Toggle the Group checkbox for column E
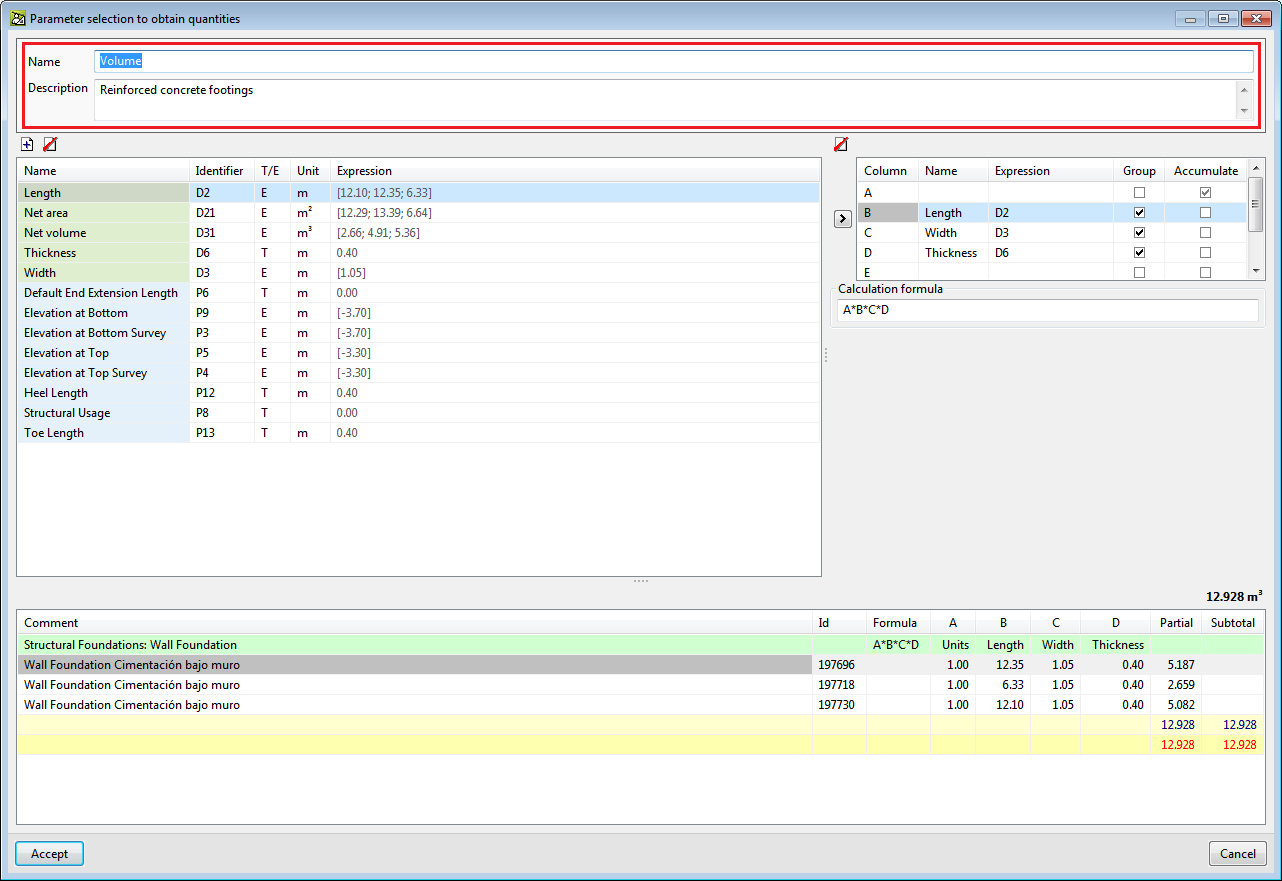This screenshot has width=1282, height=881. 1139,272
